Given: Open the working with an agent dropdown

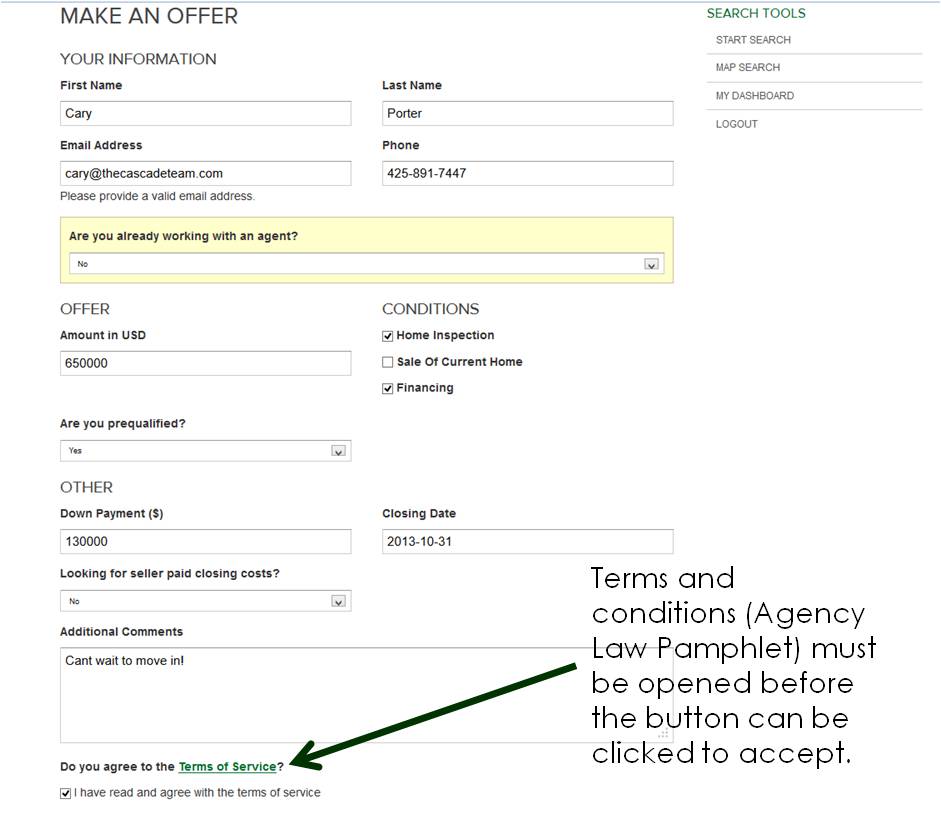Looking at the screenshot, I should [x=366, y=264].
